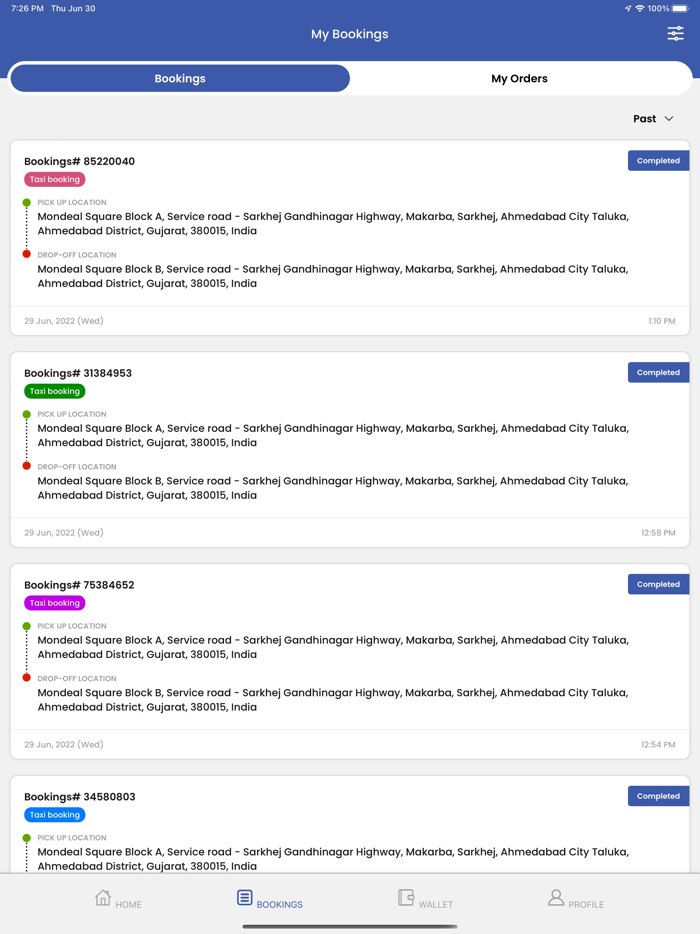Switch to the My Orders tab
Screen dimensions: 700x934
(x=519, y=78)
